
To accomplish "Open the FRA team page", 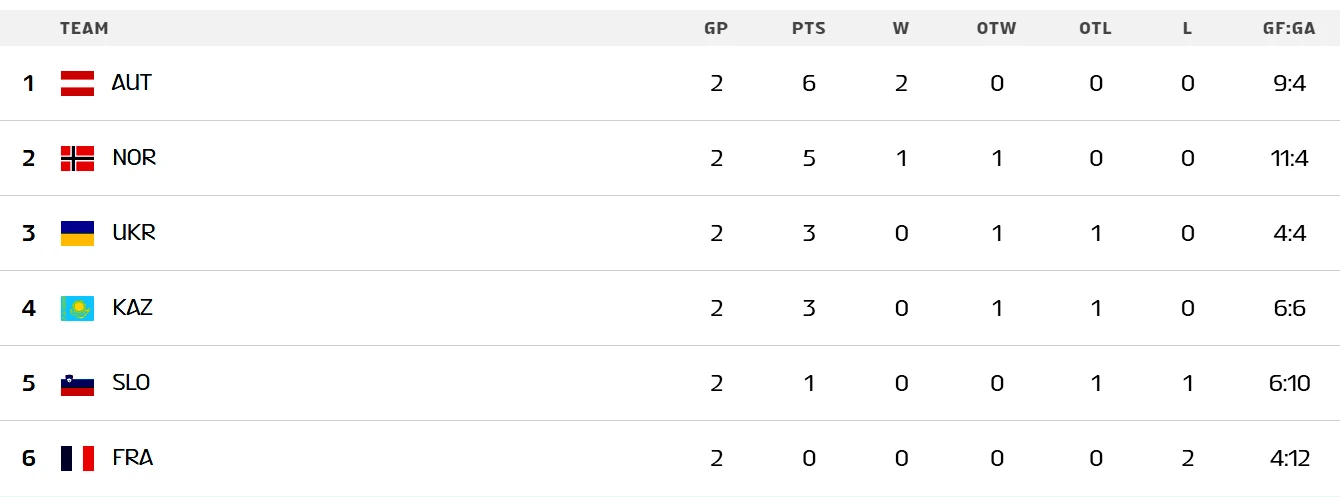I will click(132, 458).
